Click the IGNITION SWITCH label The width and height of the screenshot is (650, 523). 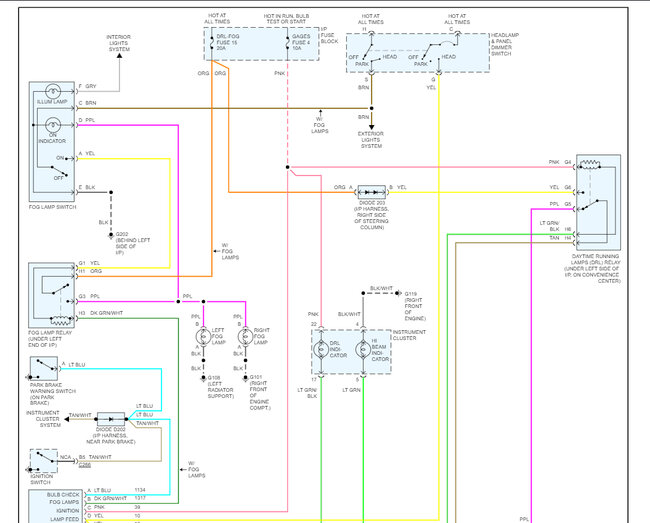[41, 479]
